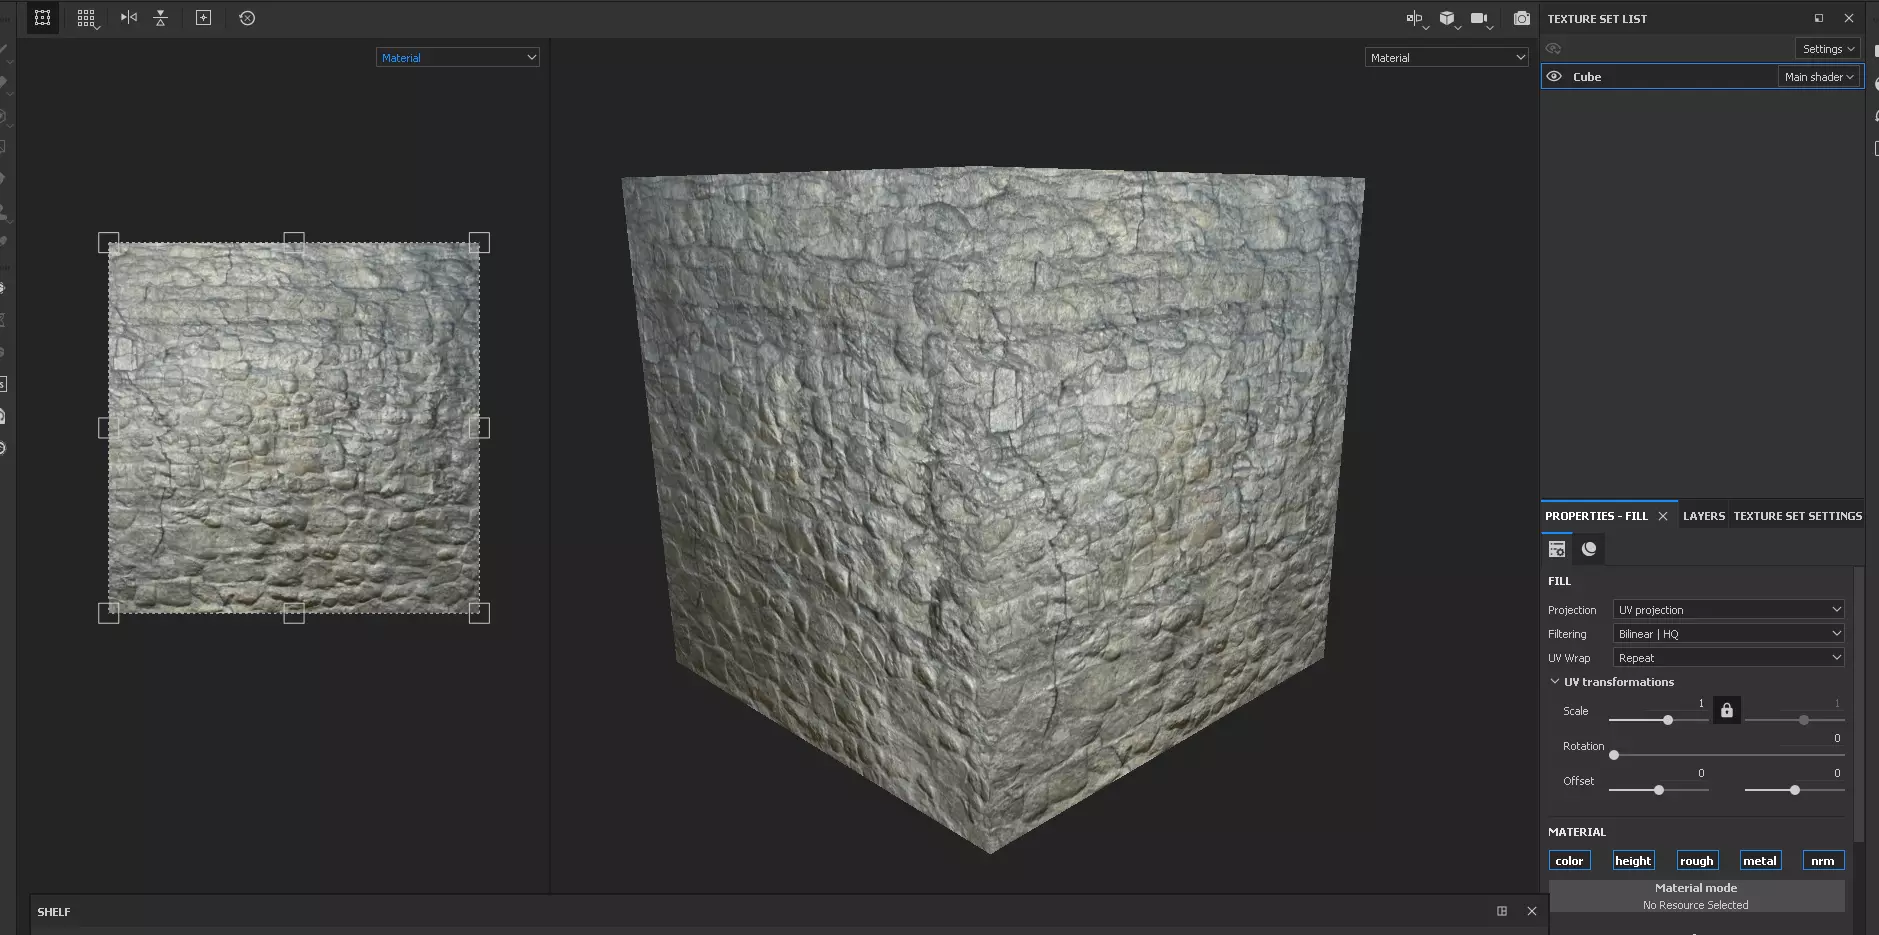Toggle the scale ratio lock

tap(1726, 710)
